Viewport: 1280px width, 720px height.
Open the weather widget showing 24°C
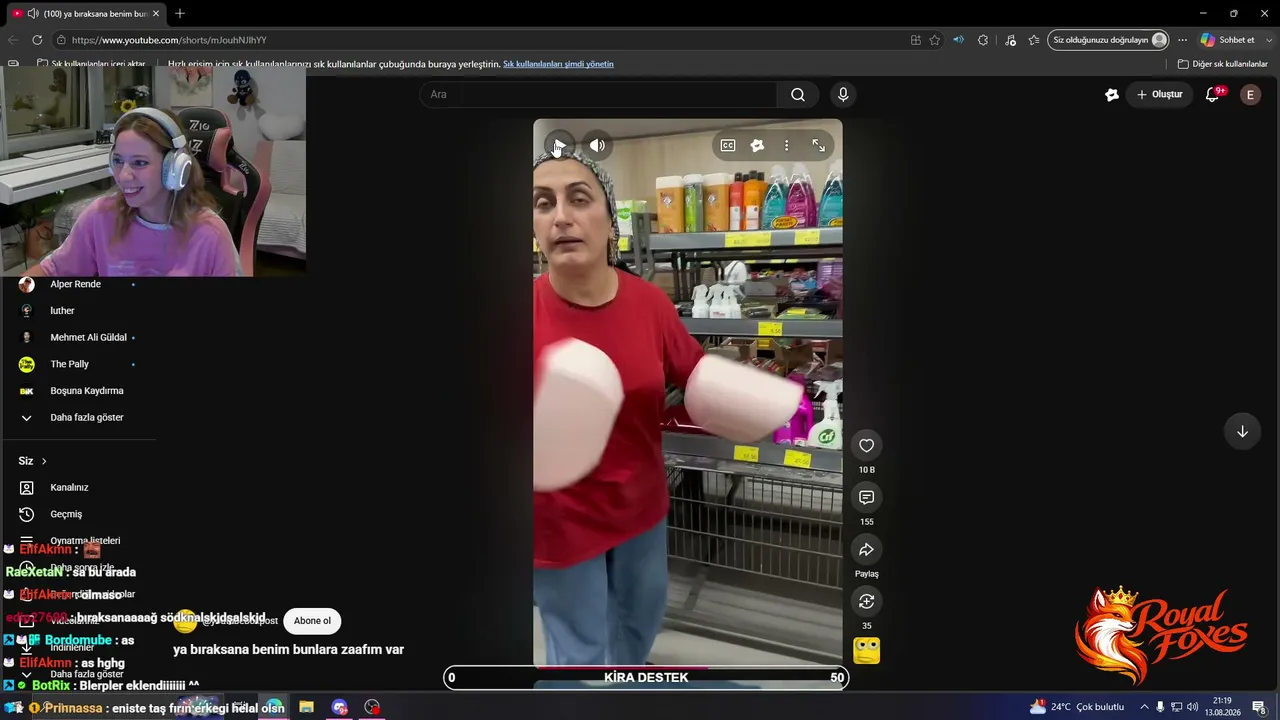(x=1076, y=707)
